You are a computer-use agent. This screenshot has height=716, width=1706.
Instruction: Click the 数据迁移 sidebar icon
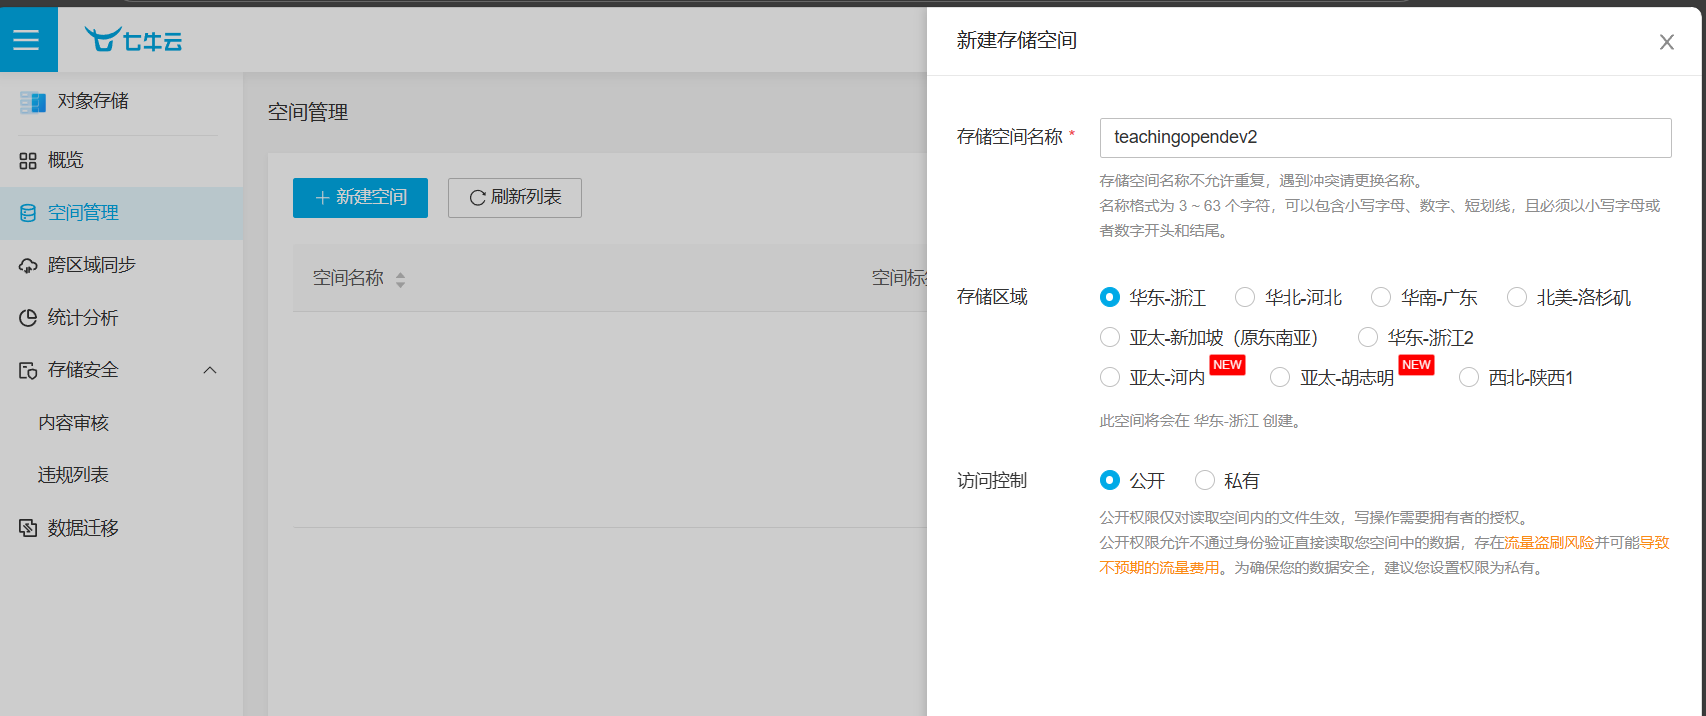28,528
